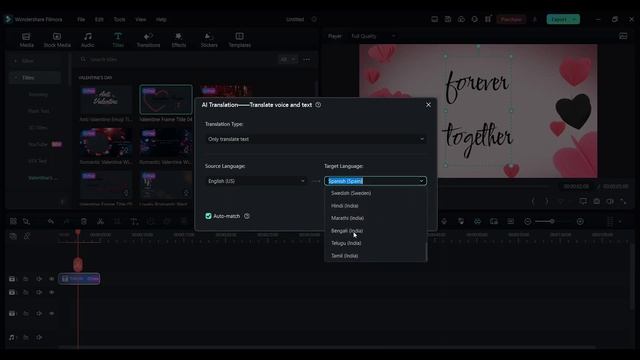Click the black heart in the preview

click(573, 110)
